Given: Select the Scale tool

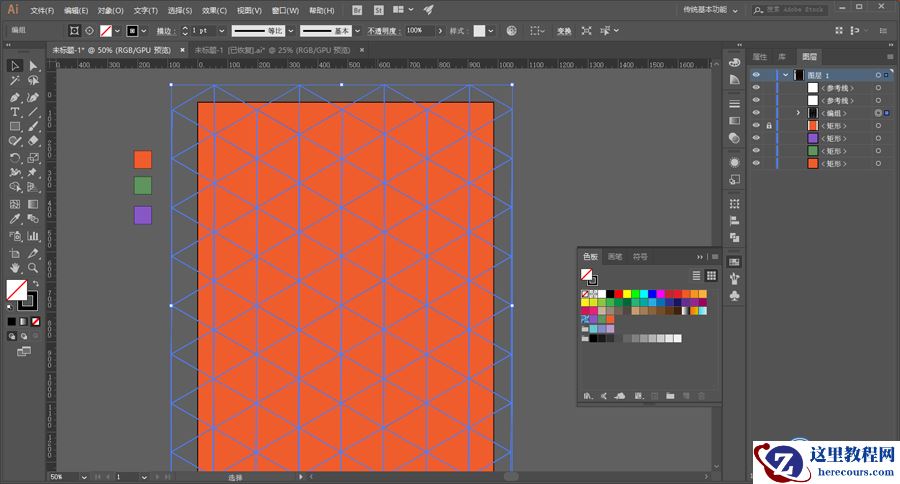Looking at the screenshot, I should pos(33,157).
